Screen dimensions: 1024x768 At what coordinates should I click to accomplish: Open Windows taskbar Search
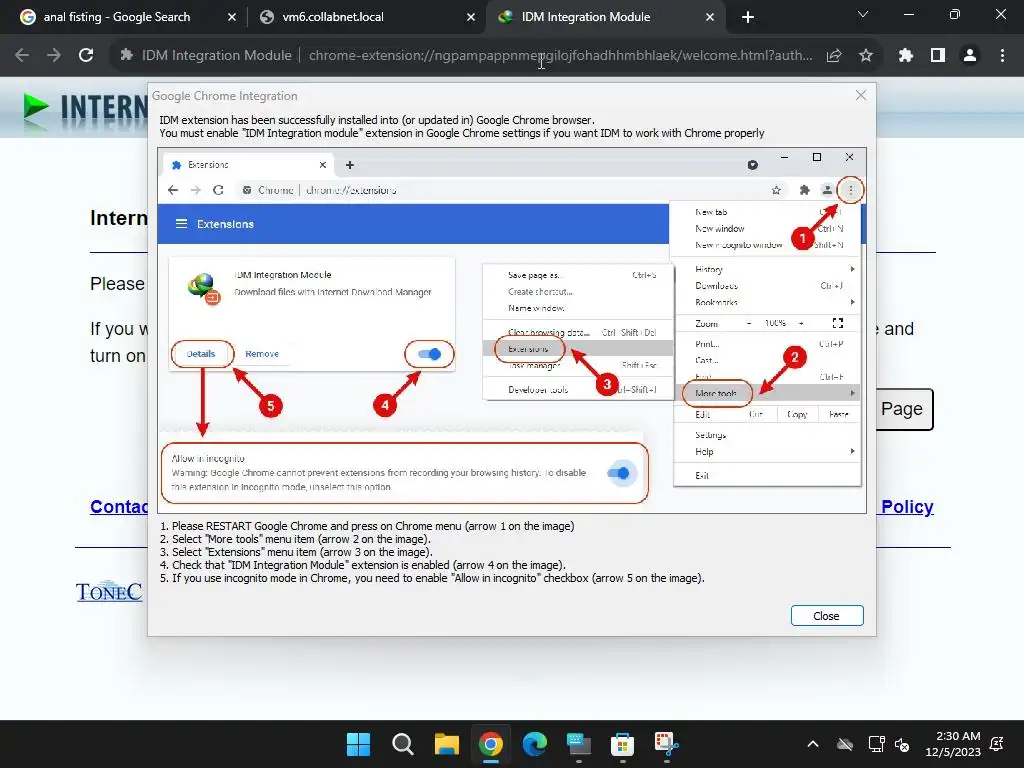(x=402, y=744)
